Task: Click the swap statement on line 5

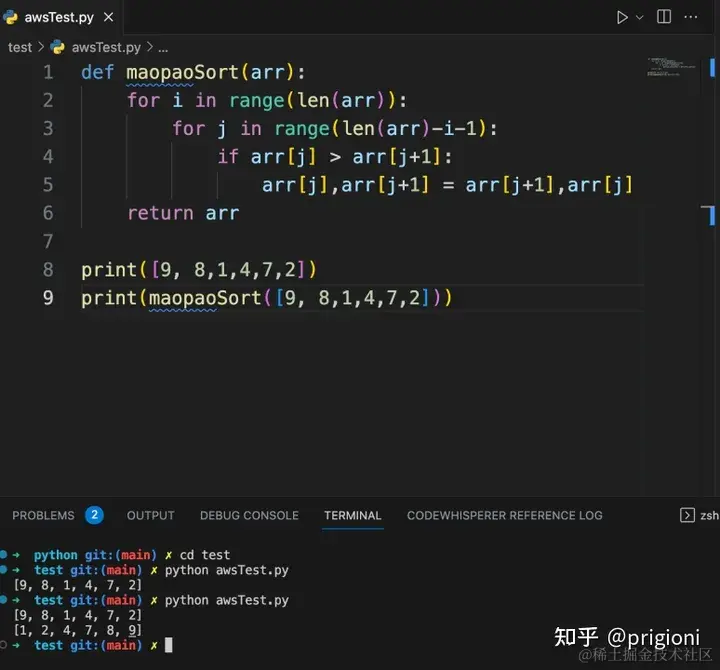Action: point(447,185)
